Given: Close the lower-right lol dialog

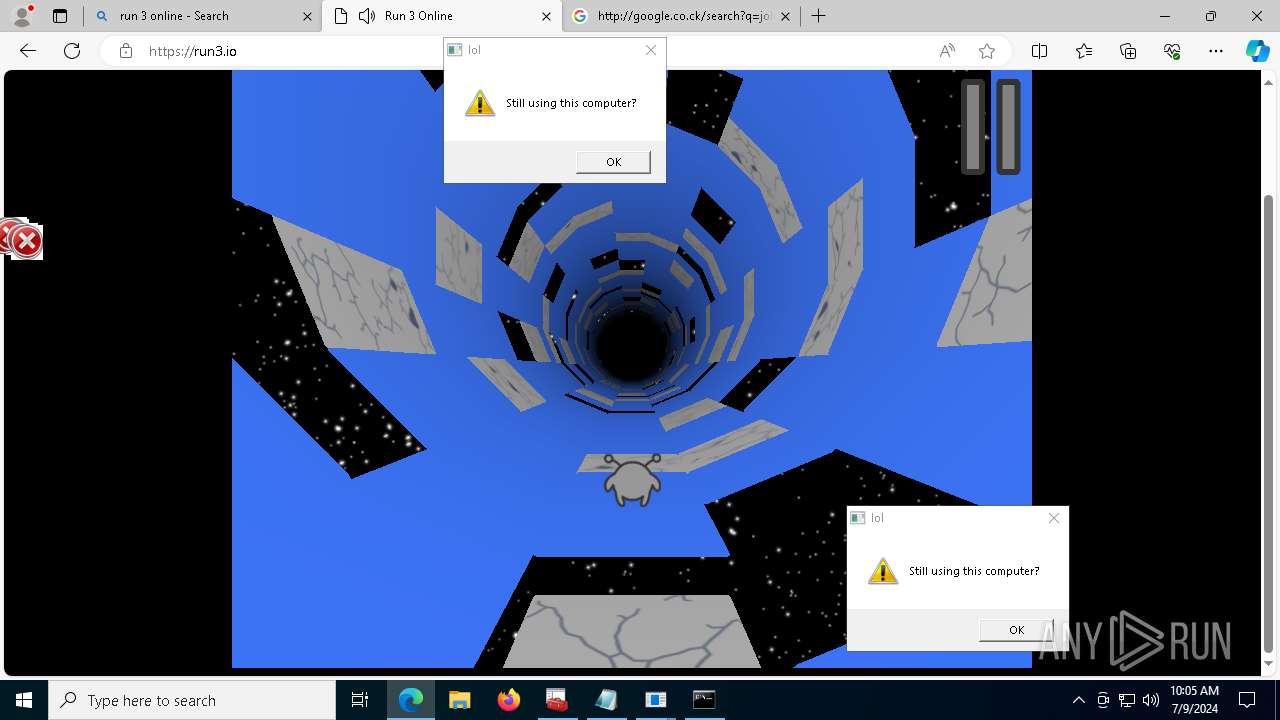Looking at the screenshot, I should tap(1054, 518).
